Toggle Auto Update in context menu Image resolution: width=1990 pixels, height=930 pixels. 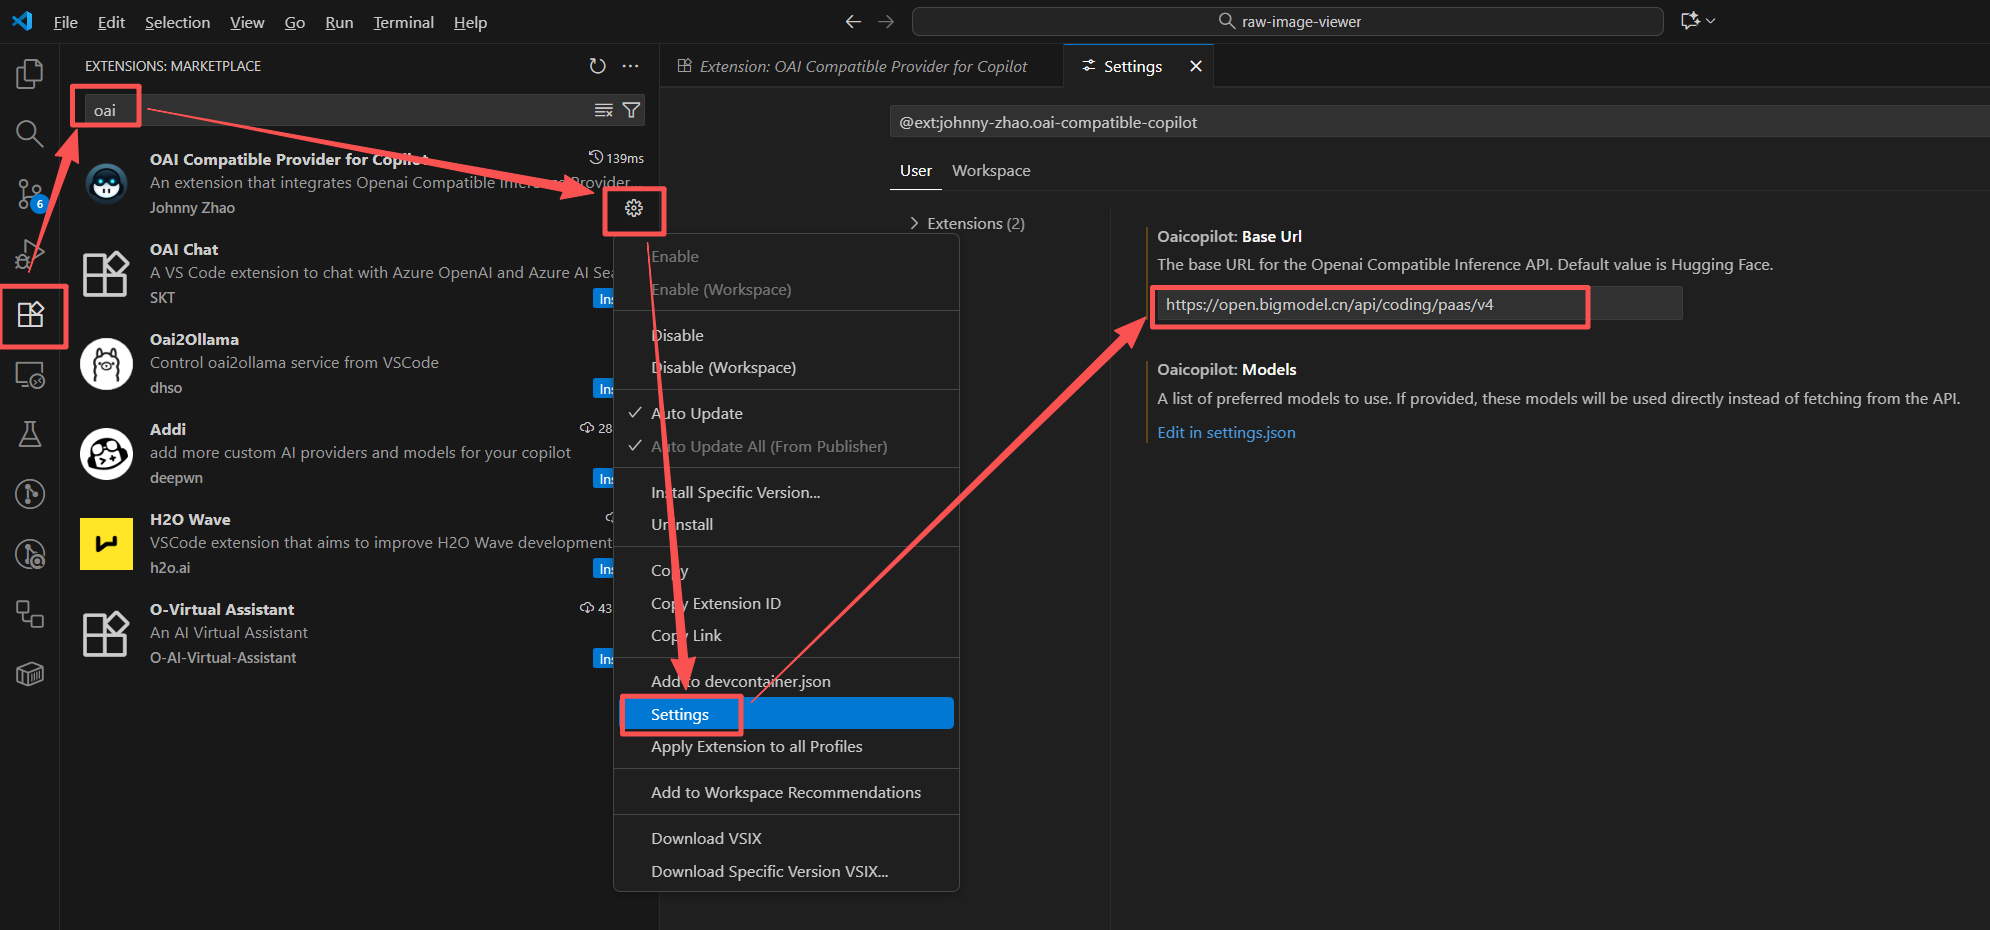point(786,414)
